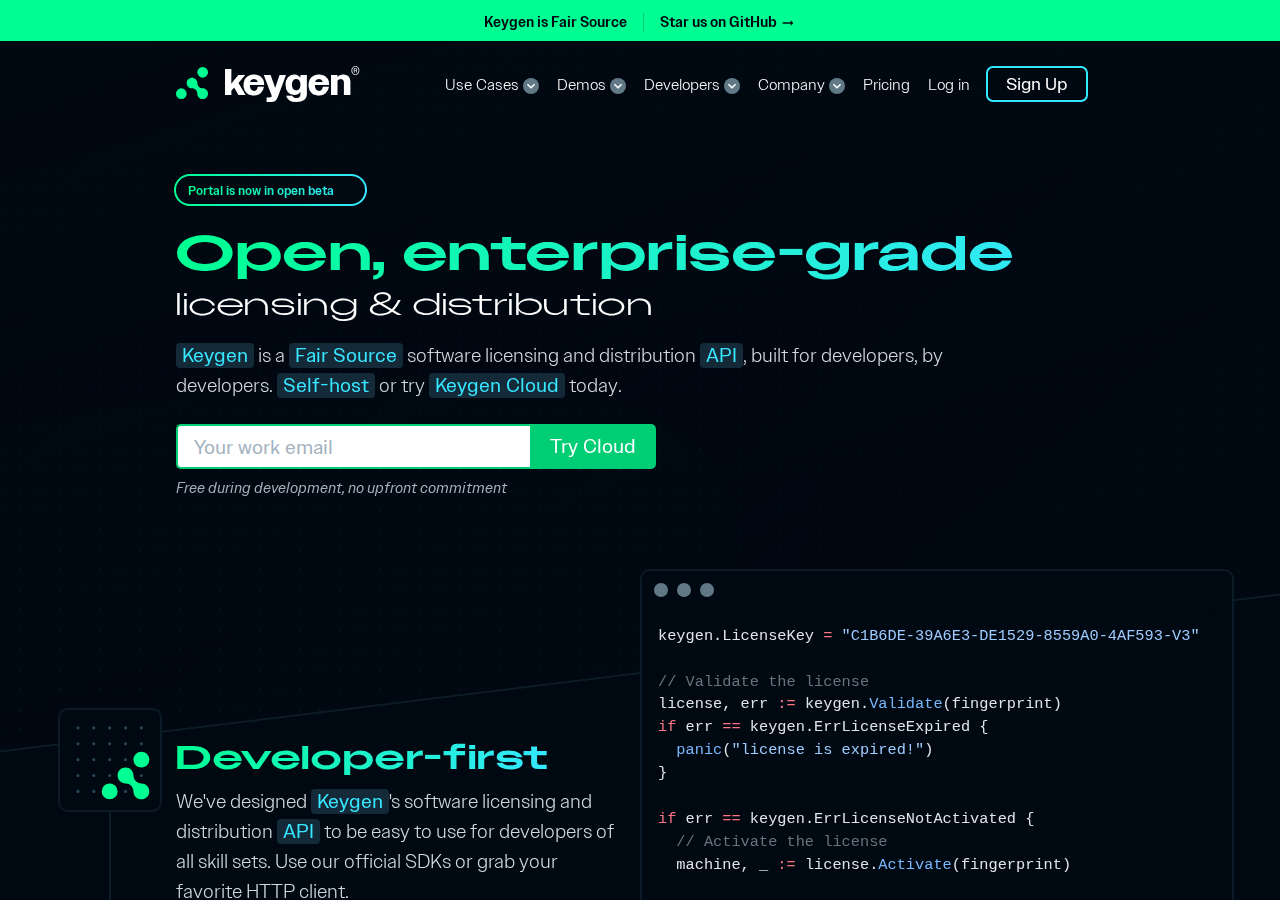Click the third gray dot in the code window

tap(707, 590)
